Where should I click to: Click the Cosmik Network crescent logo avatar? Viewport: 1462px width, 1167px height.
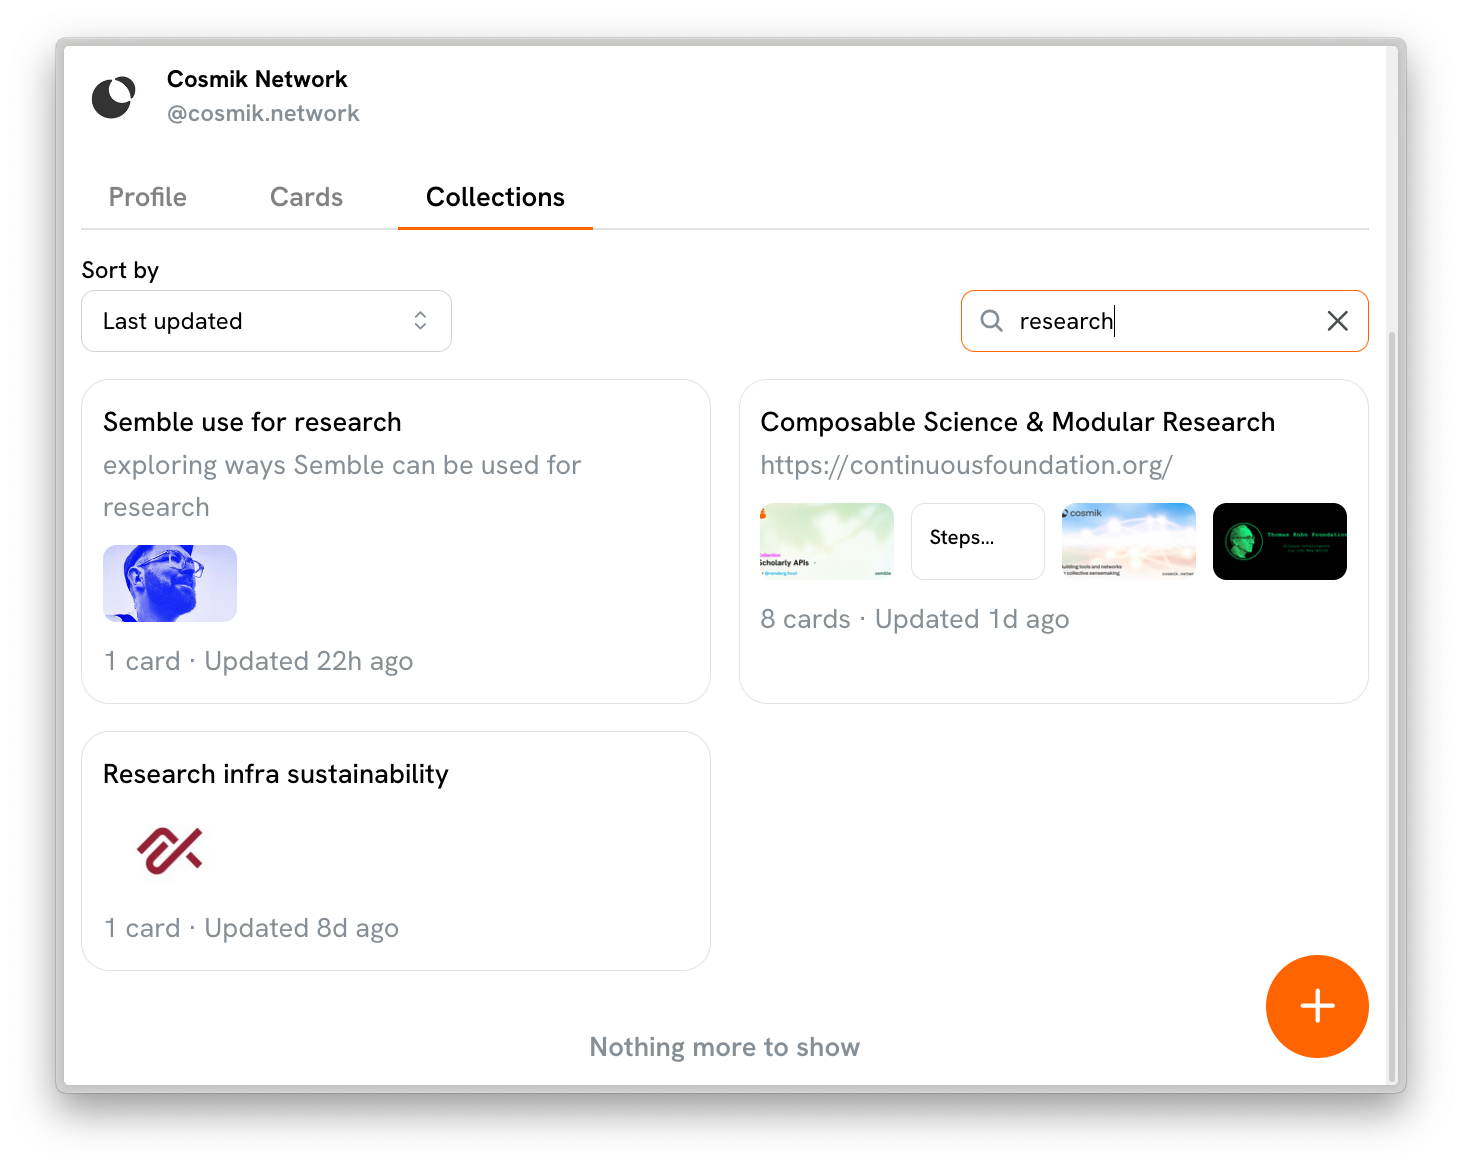click(114, 97)
